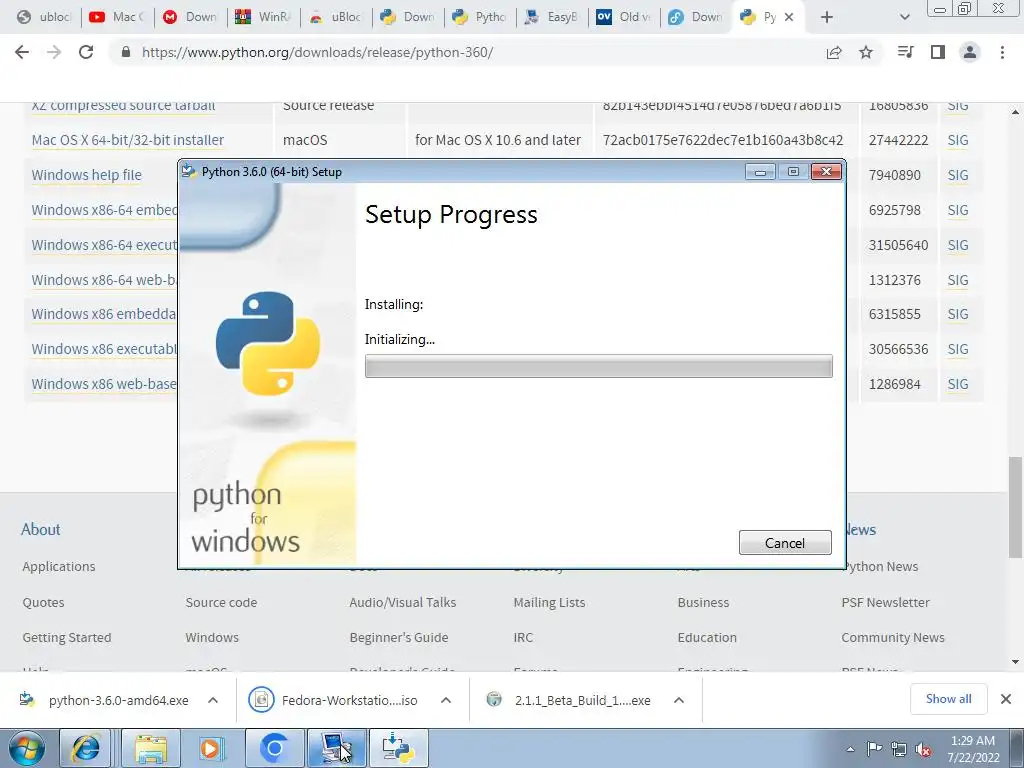Click the Python Setup title bar icon
The width and height of the screenshot is (1024, 768).
pyautogui.click(x=189, y=172)
